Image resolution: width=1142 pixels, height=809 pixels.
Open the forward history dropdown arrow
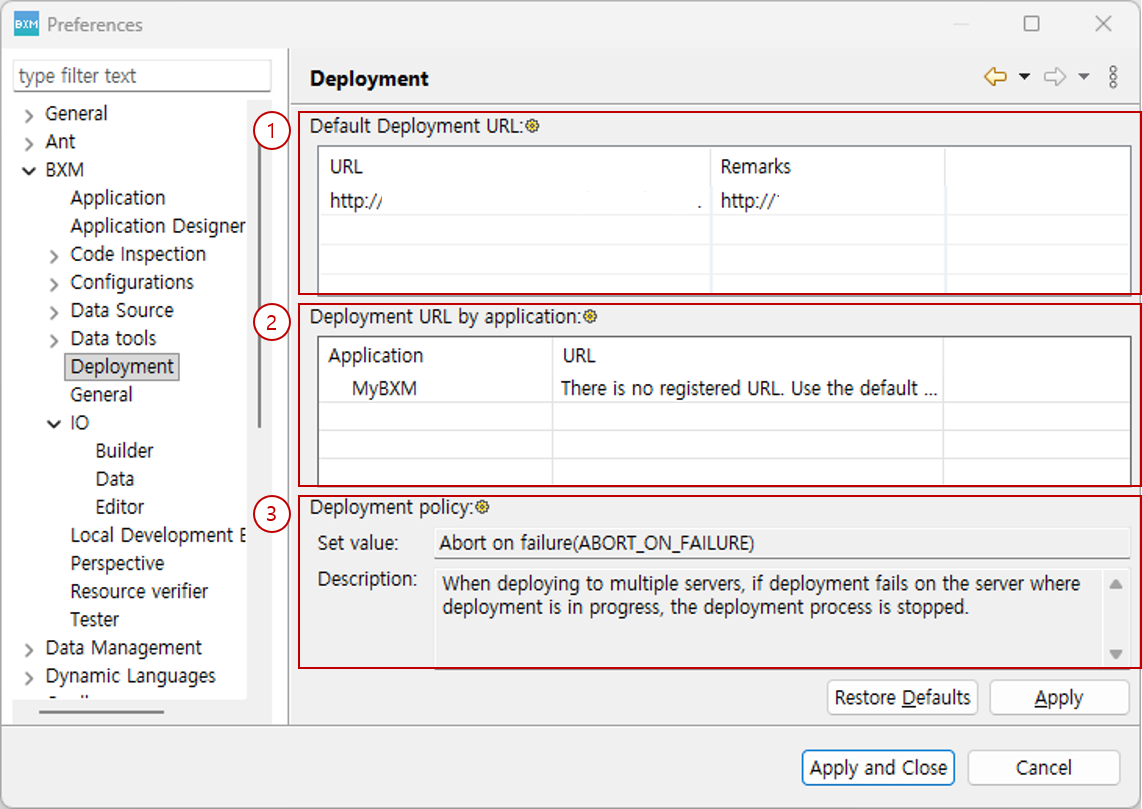click(x=1084, y=77)
